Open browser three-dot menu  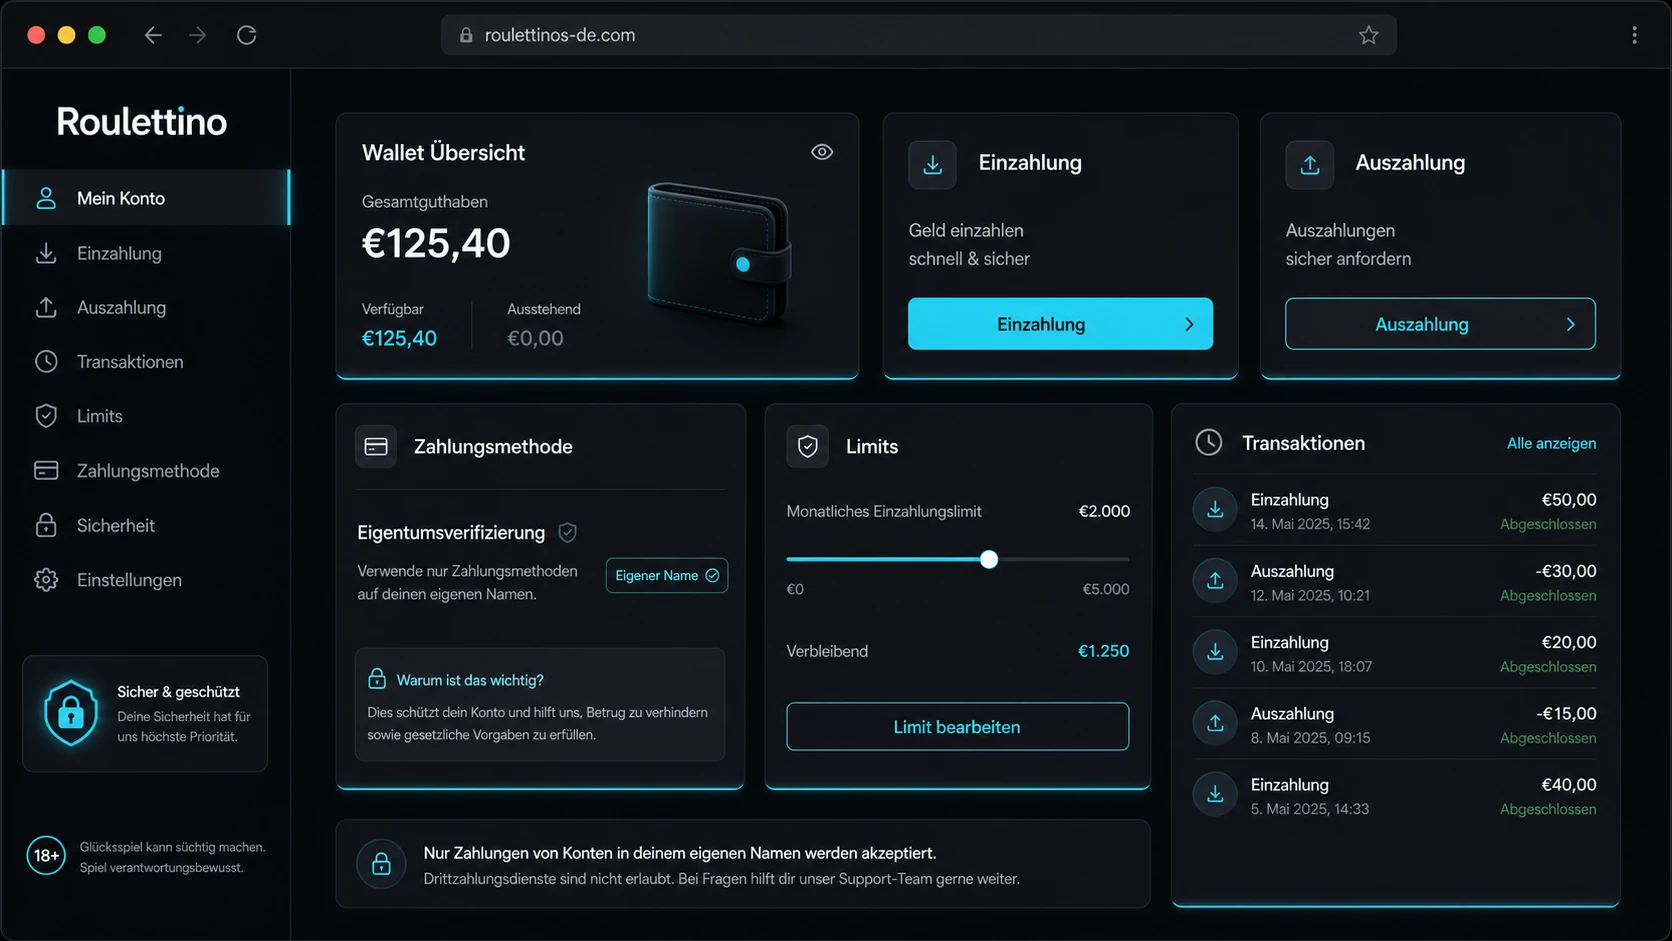1634,35
